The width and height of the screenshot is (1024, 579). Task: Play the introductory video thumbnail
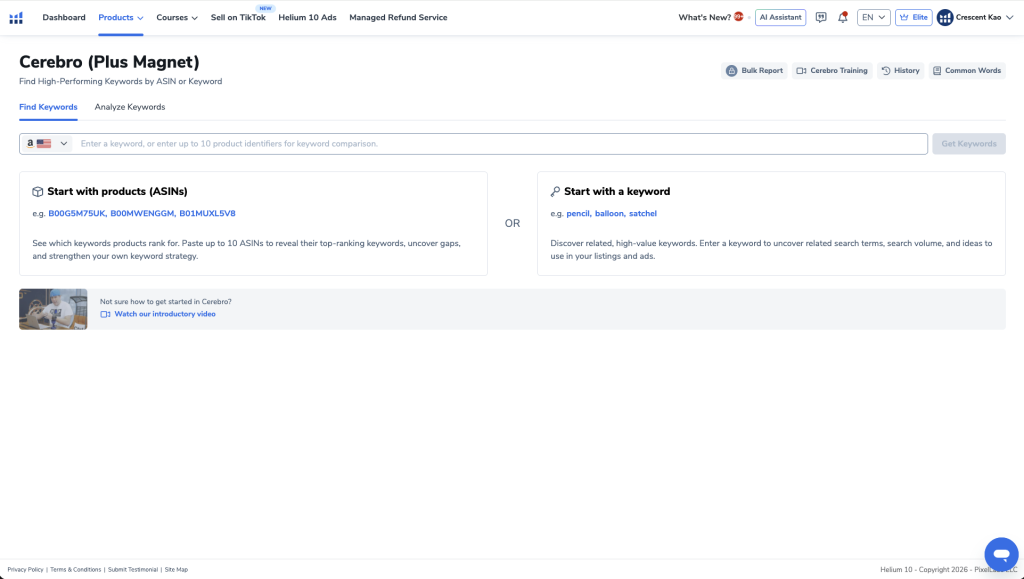tap(53, 309)
